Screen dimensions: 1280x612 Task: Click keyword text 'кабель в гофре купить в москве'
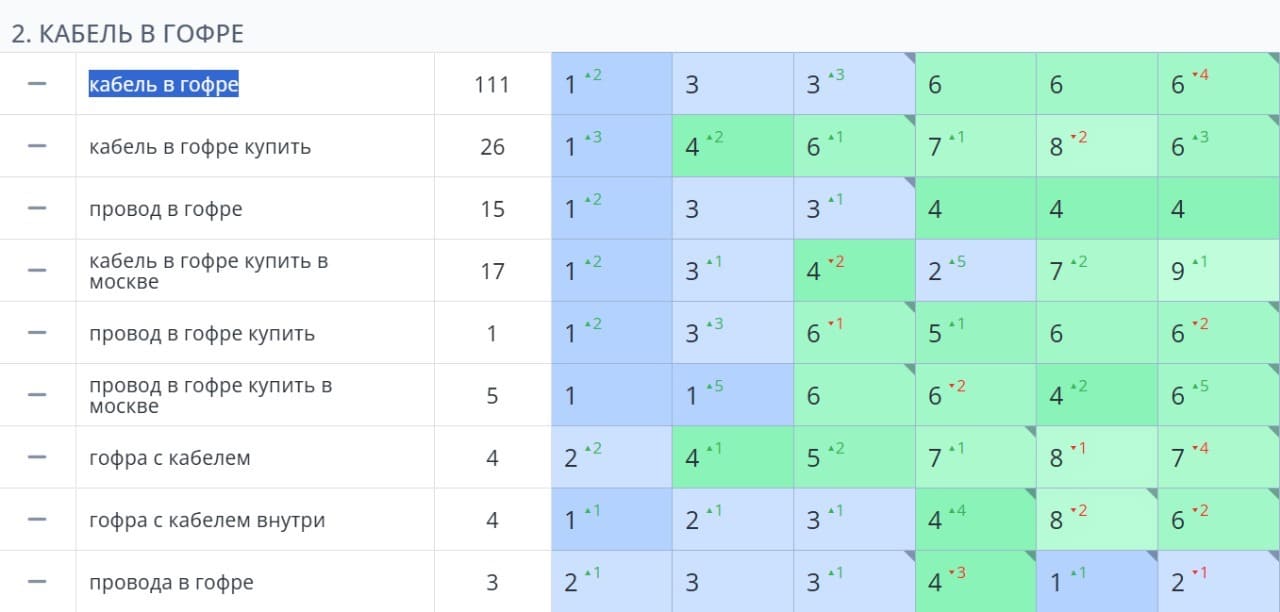coord(208,271)
